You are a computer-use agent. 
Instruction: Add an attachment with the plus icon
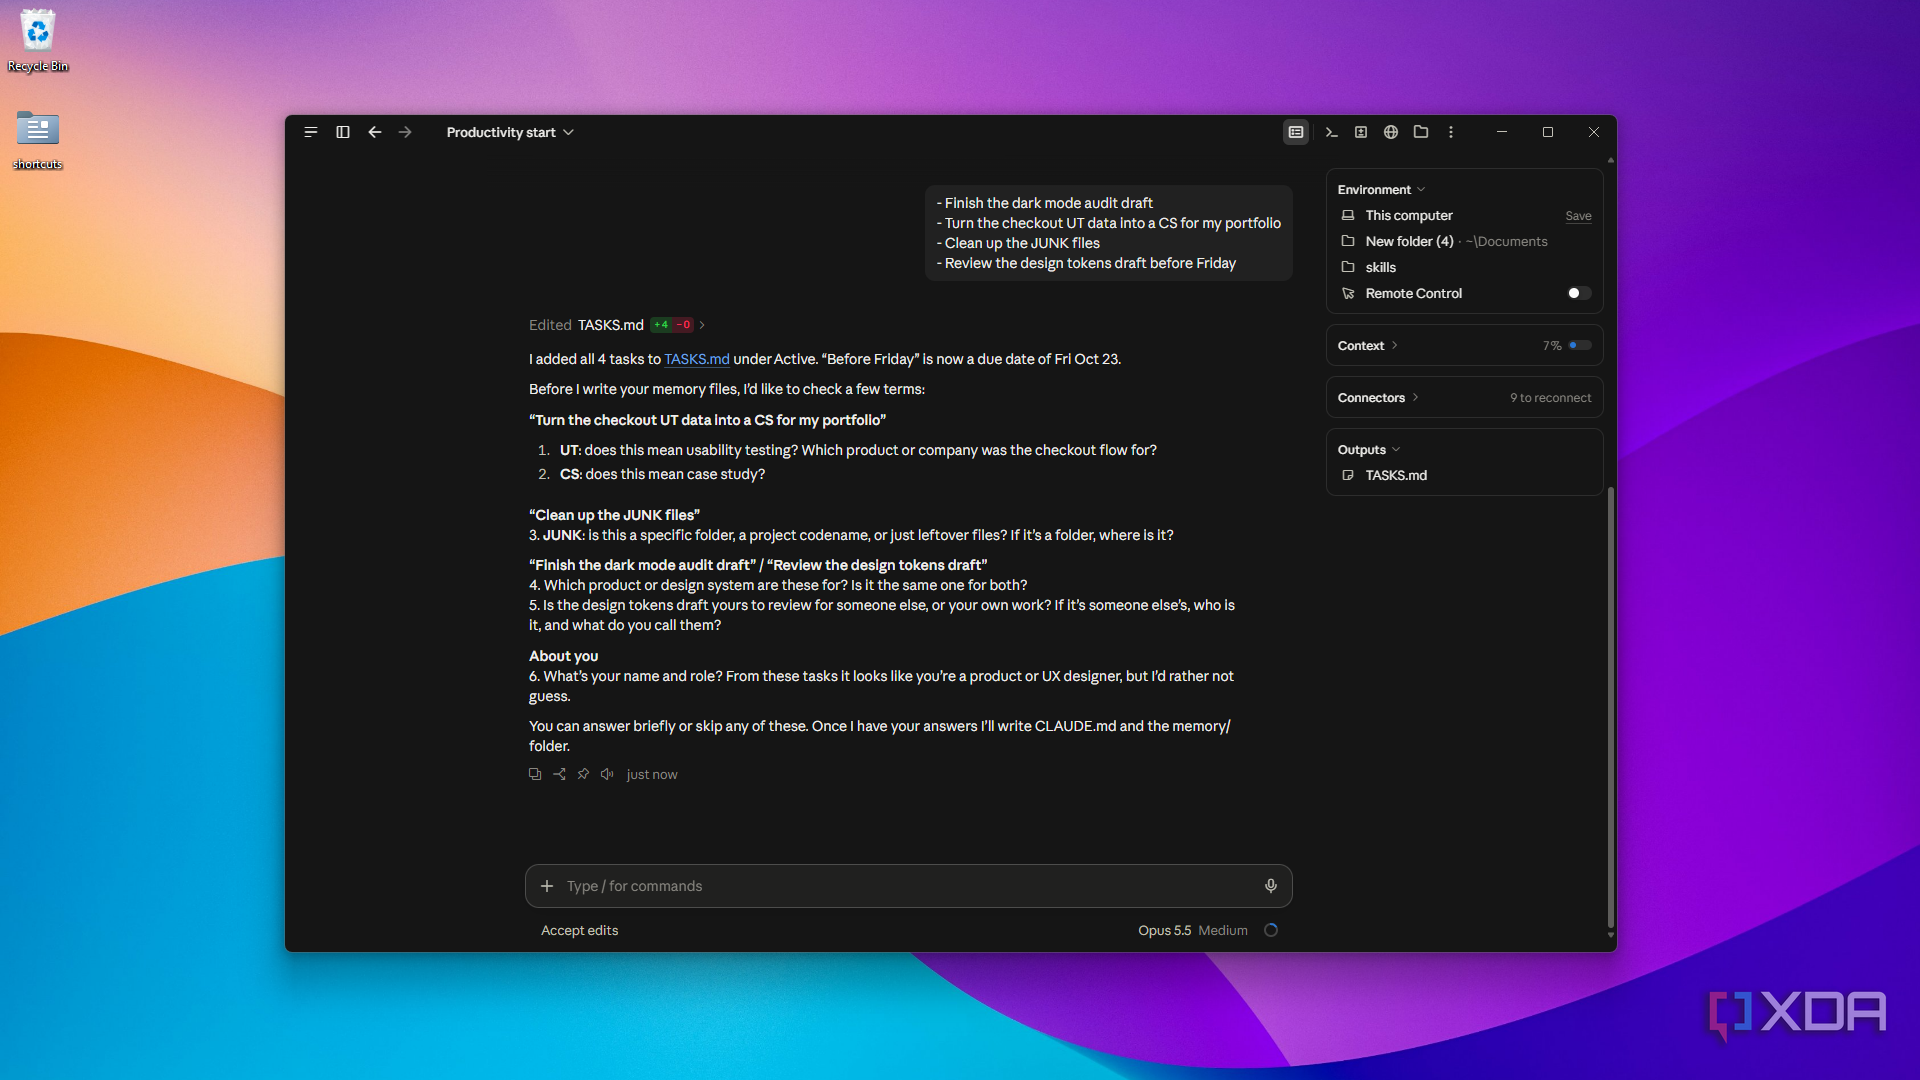click(x=547, y=886)
